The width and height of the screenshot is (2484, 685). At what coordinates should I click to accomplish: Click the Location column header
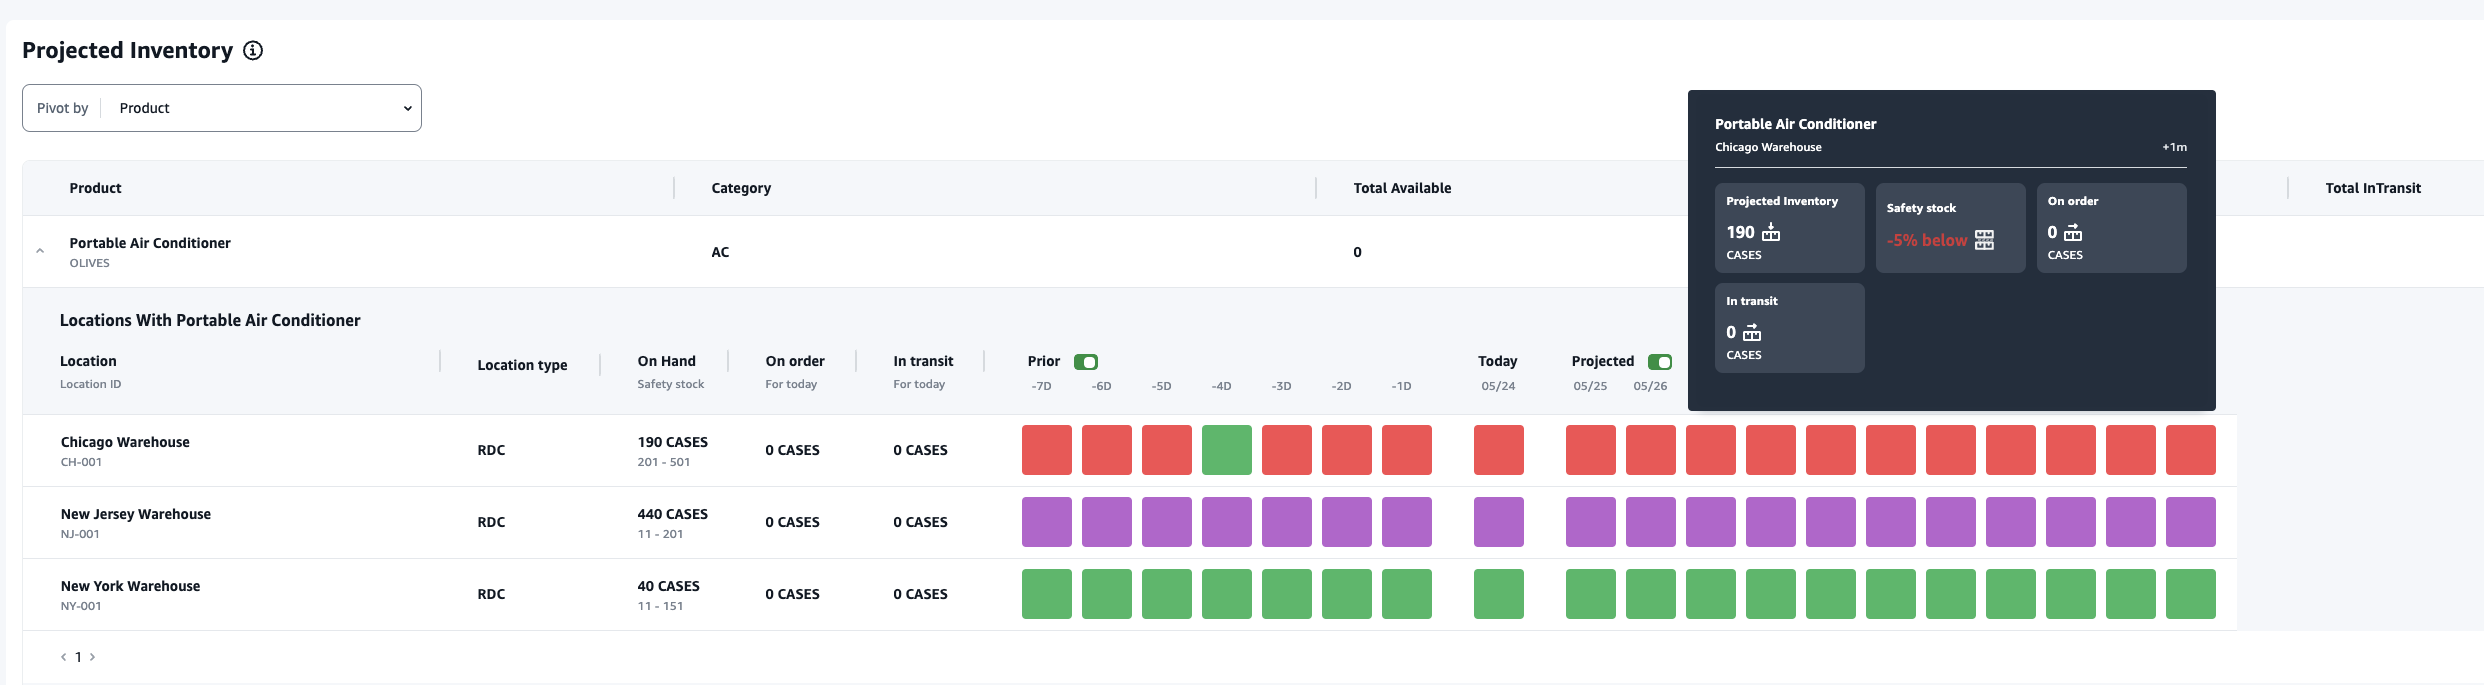[x=88, y=361]
